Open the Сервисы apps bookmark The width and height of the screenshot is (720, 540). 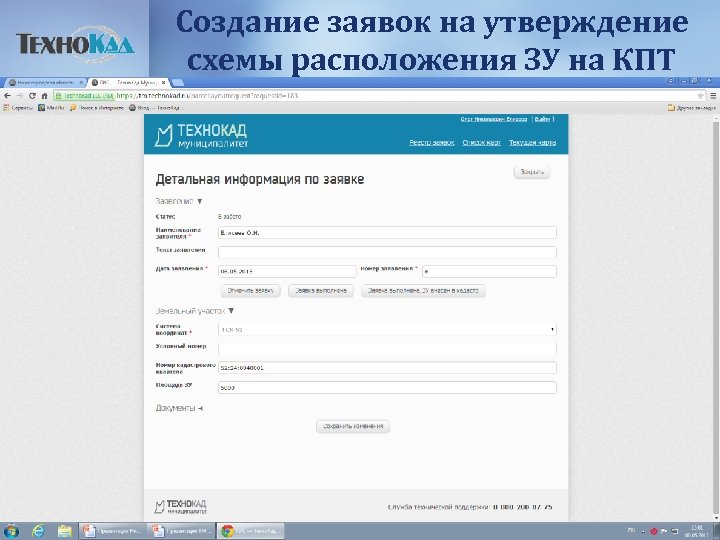click(18, 108)
